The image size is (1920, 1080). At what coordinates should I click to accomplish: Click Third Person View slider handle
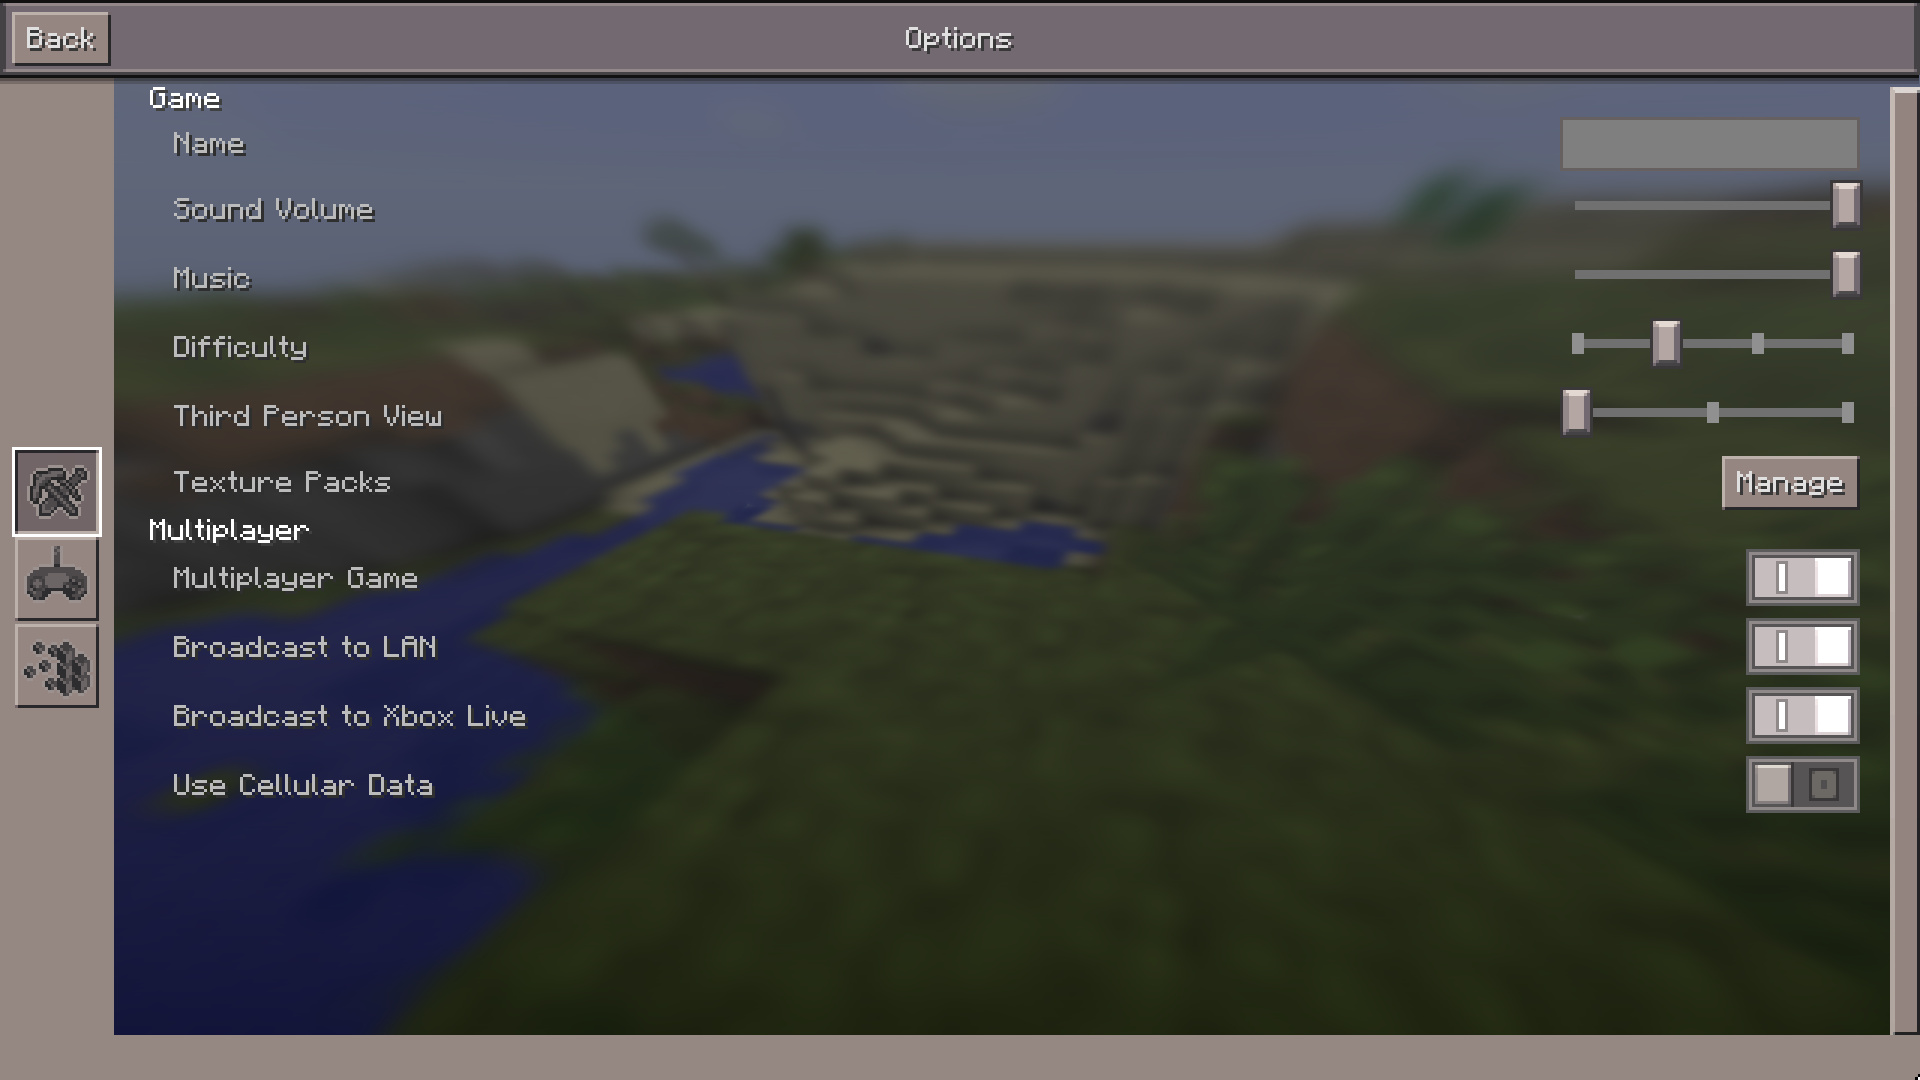point(1576,411)
